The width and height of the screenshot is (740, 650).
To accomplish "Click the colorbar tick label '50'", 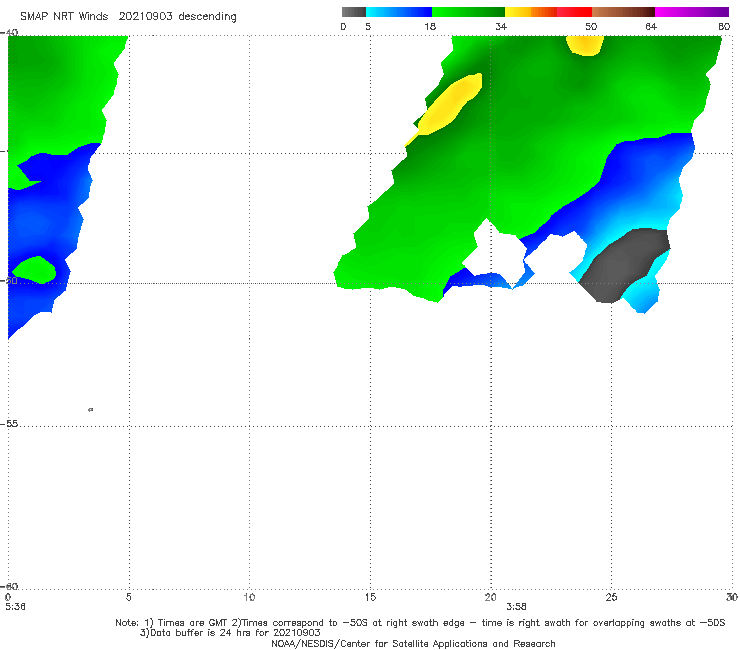I will pyautogui.click(x=591, y=26).
